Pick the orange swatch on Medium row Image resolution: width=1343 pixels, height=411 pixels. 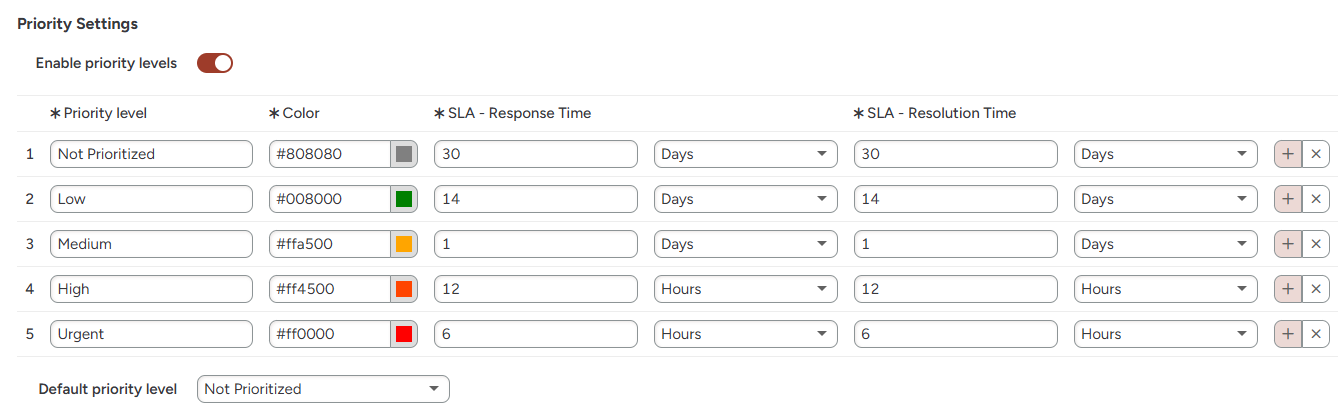point(404,244)
